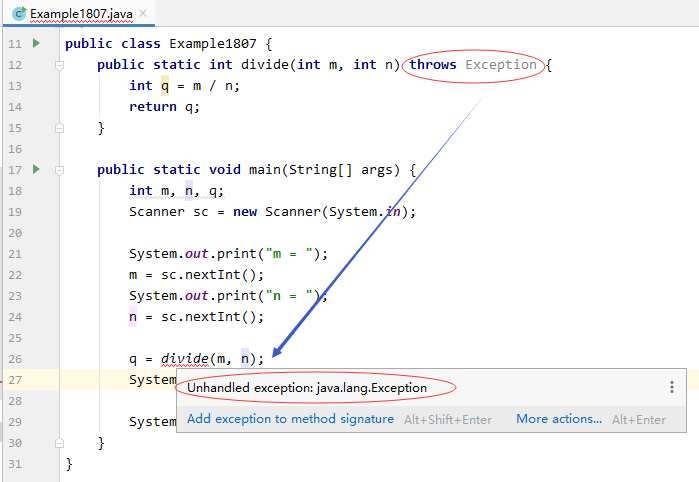Run class Example1807 via gutter arrow on line 11
This screenshot has width=699, height=482.
click(x=36, y=43)
